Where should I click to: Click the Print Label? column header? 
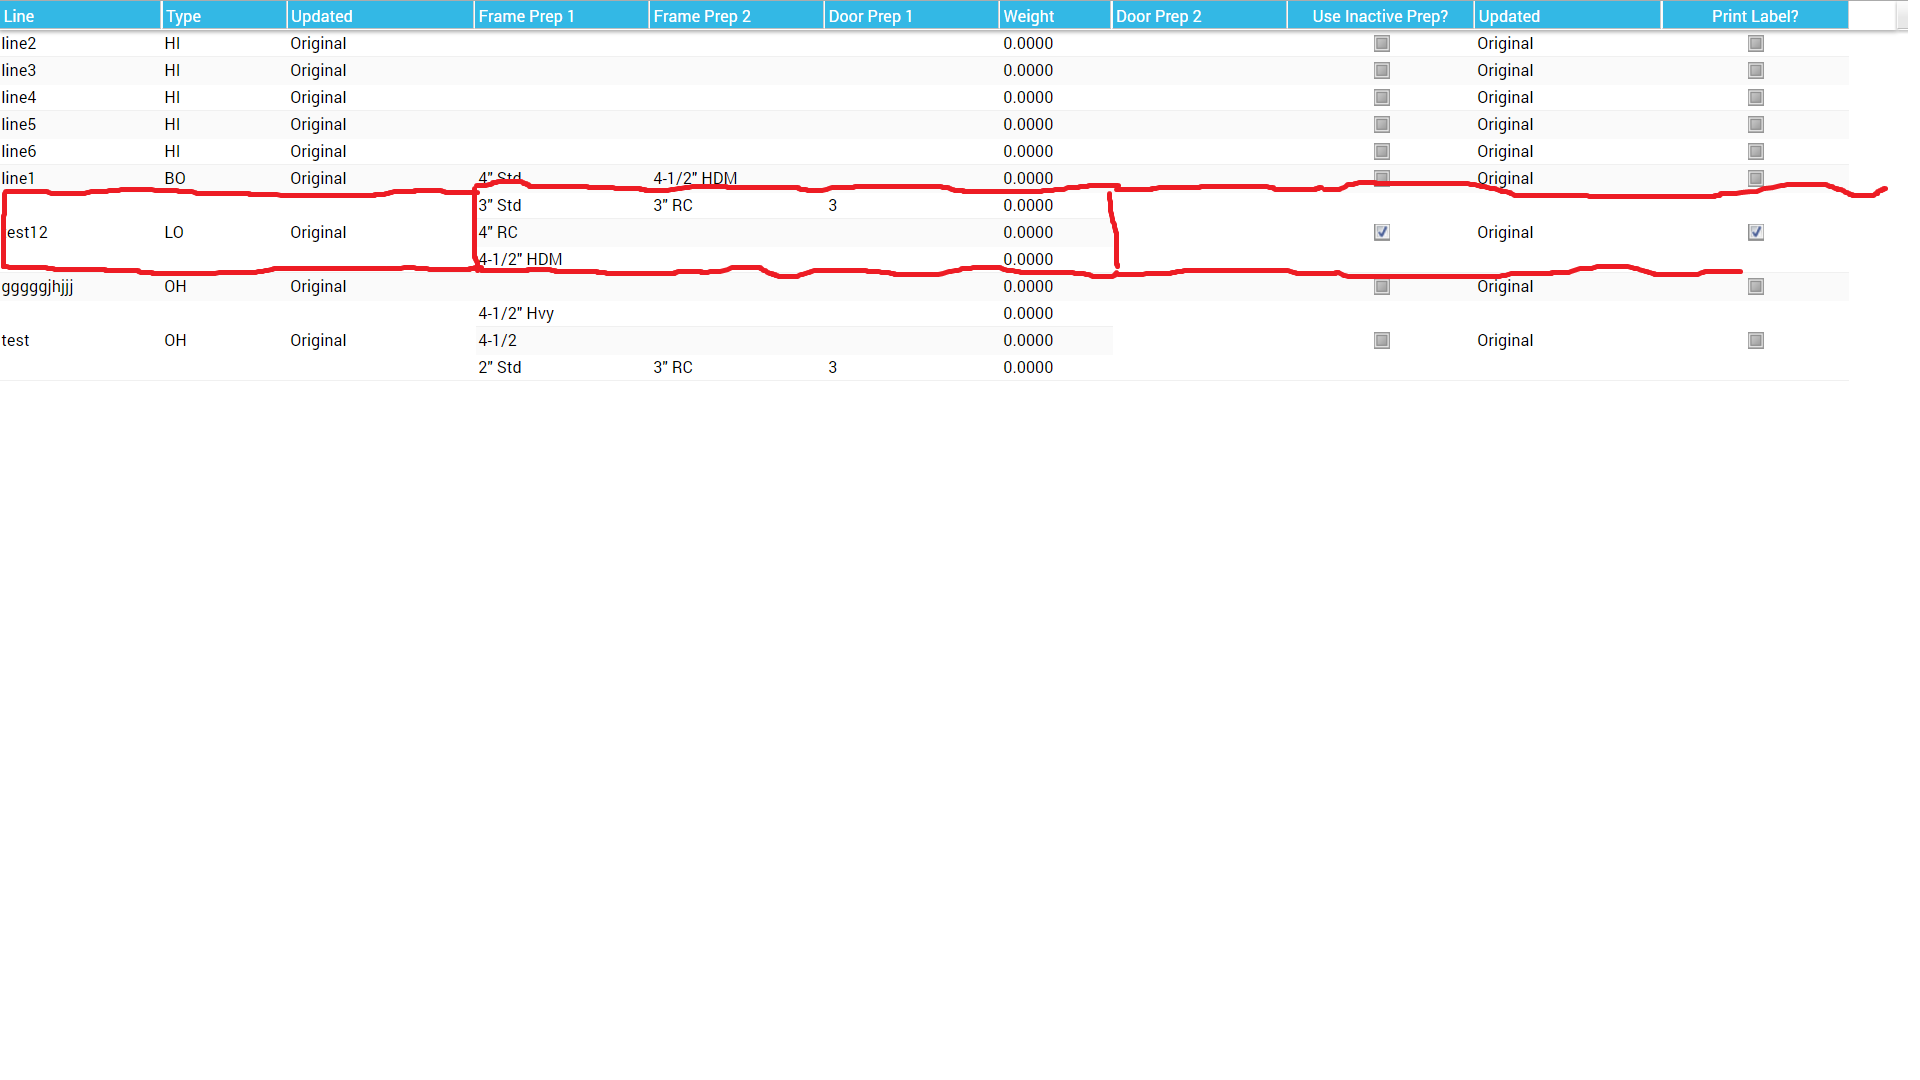[1754, 16]
